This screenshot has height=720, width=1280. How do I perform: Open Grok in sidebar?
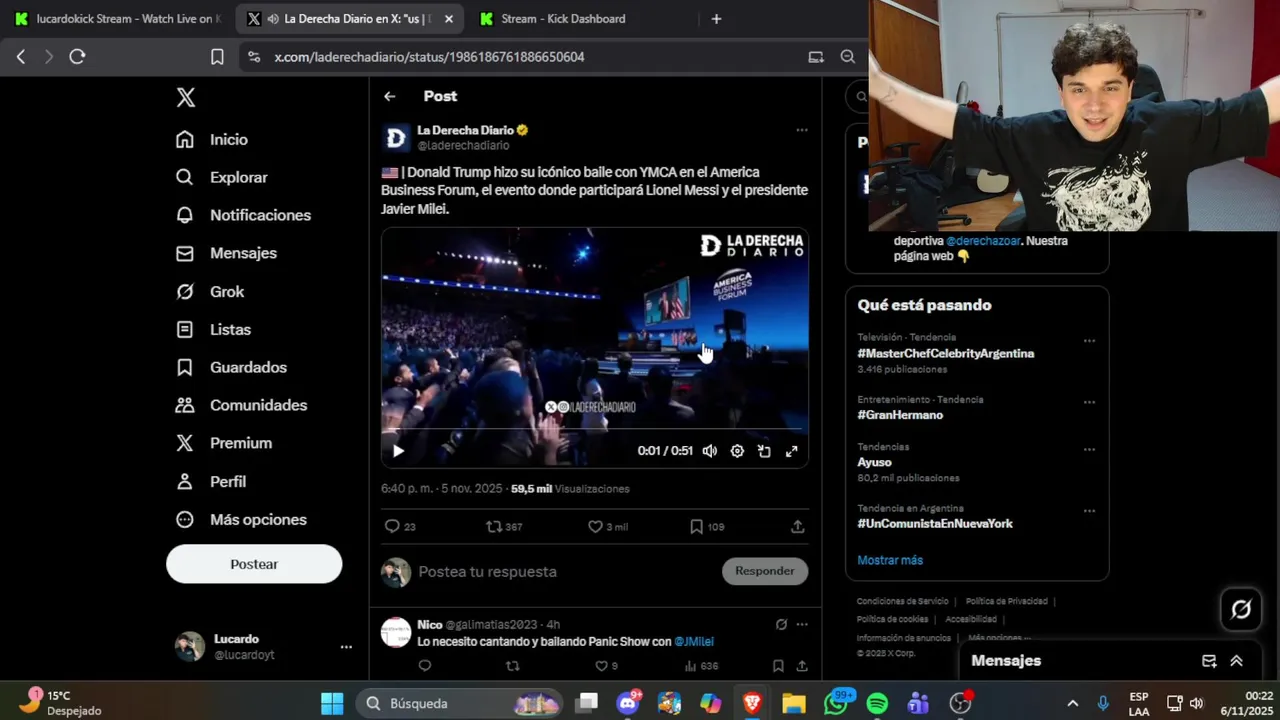tap(210, 291)
